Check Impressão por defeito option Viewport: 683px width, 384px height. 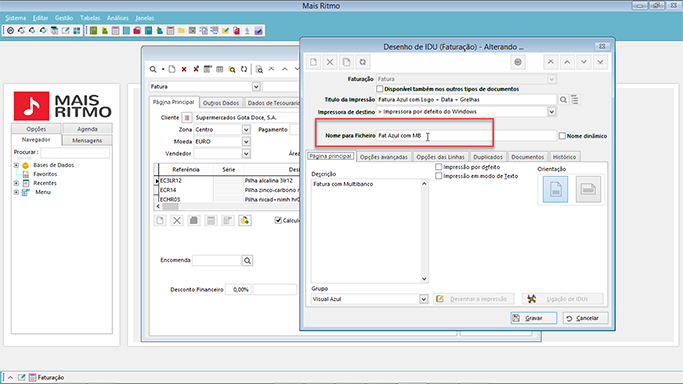pyautogui.click(x=439, y=167)
